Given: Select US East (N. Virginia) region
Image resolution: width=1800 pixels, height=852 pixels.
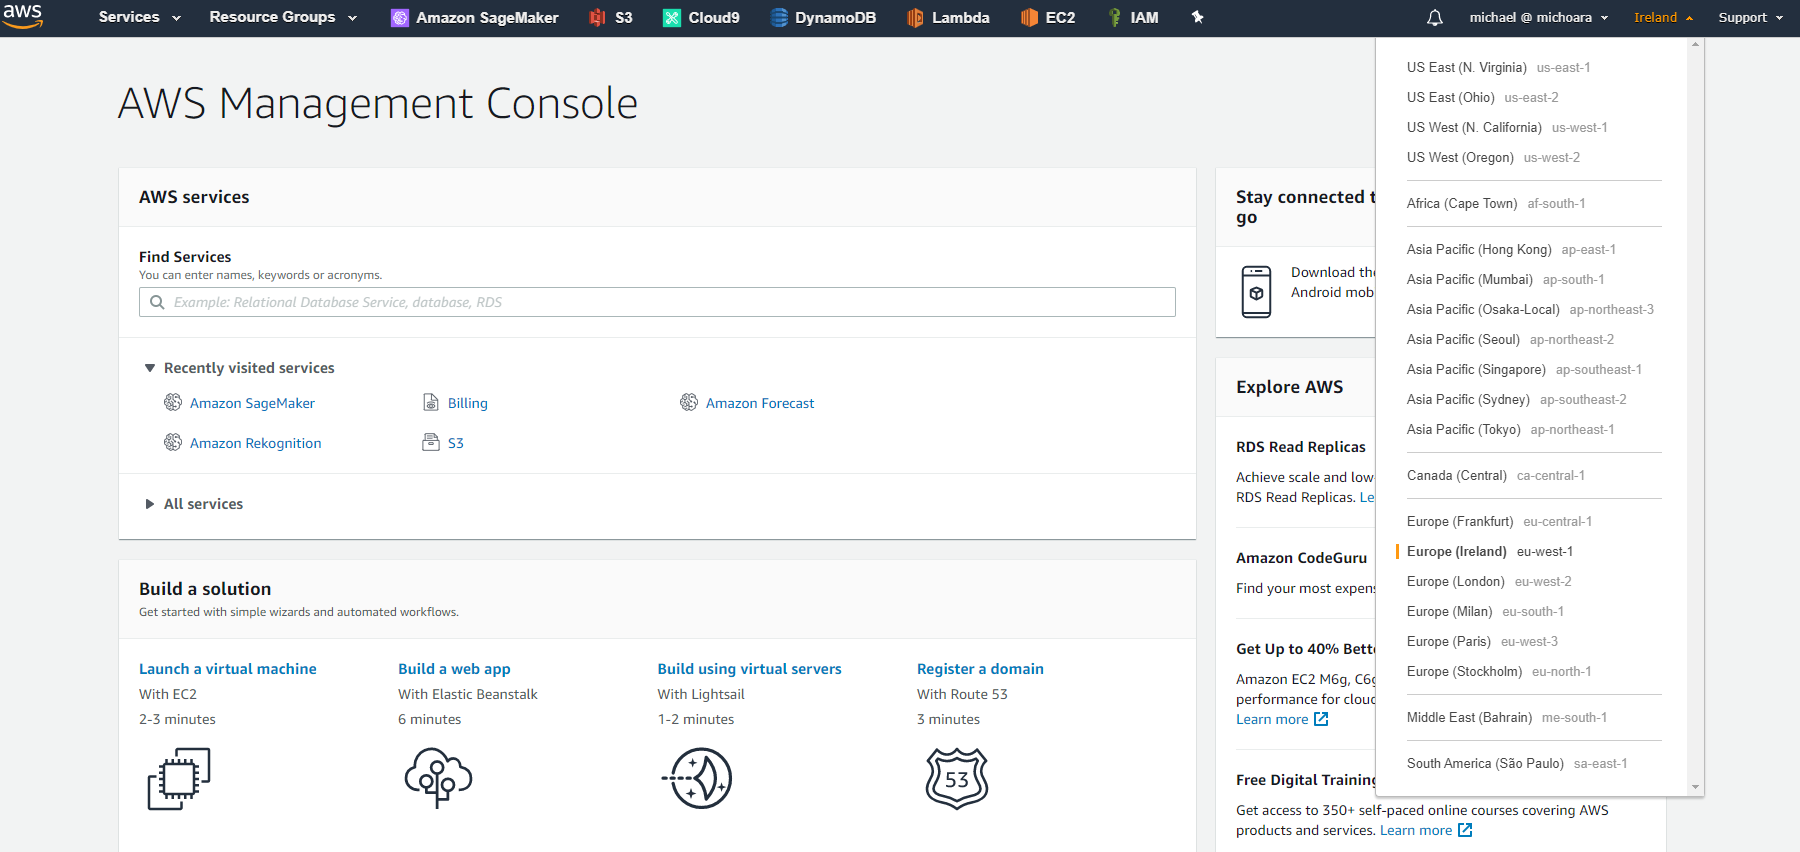Looking at the screenshot, I should click(1498, 67).
